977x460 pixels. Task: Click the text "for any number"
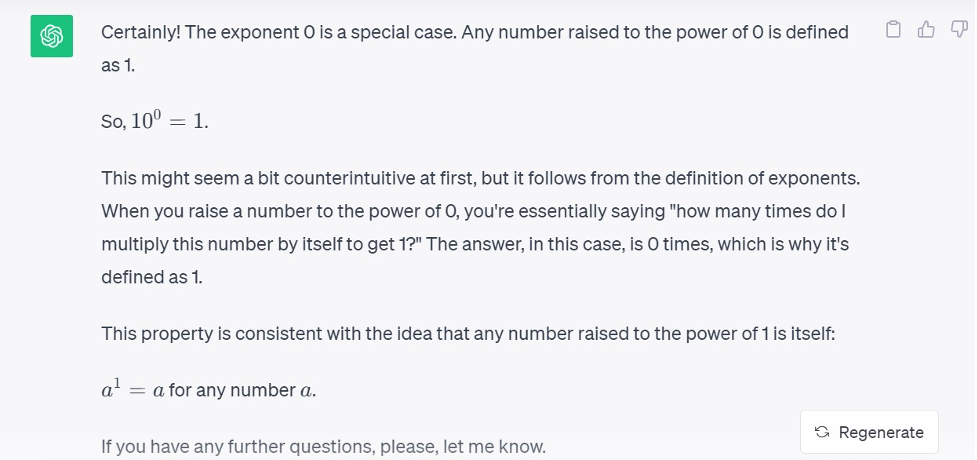[x=232, y=391]
